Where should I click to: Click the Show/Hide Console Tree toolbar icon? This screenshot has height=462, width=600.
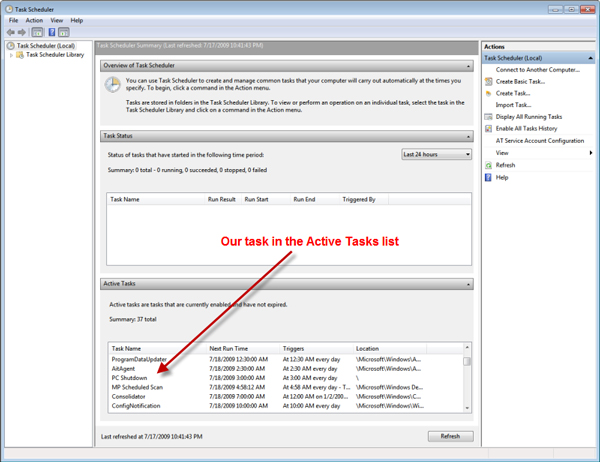point(37,32)
